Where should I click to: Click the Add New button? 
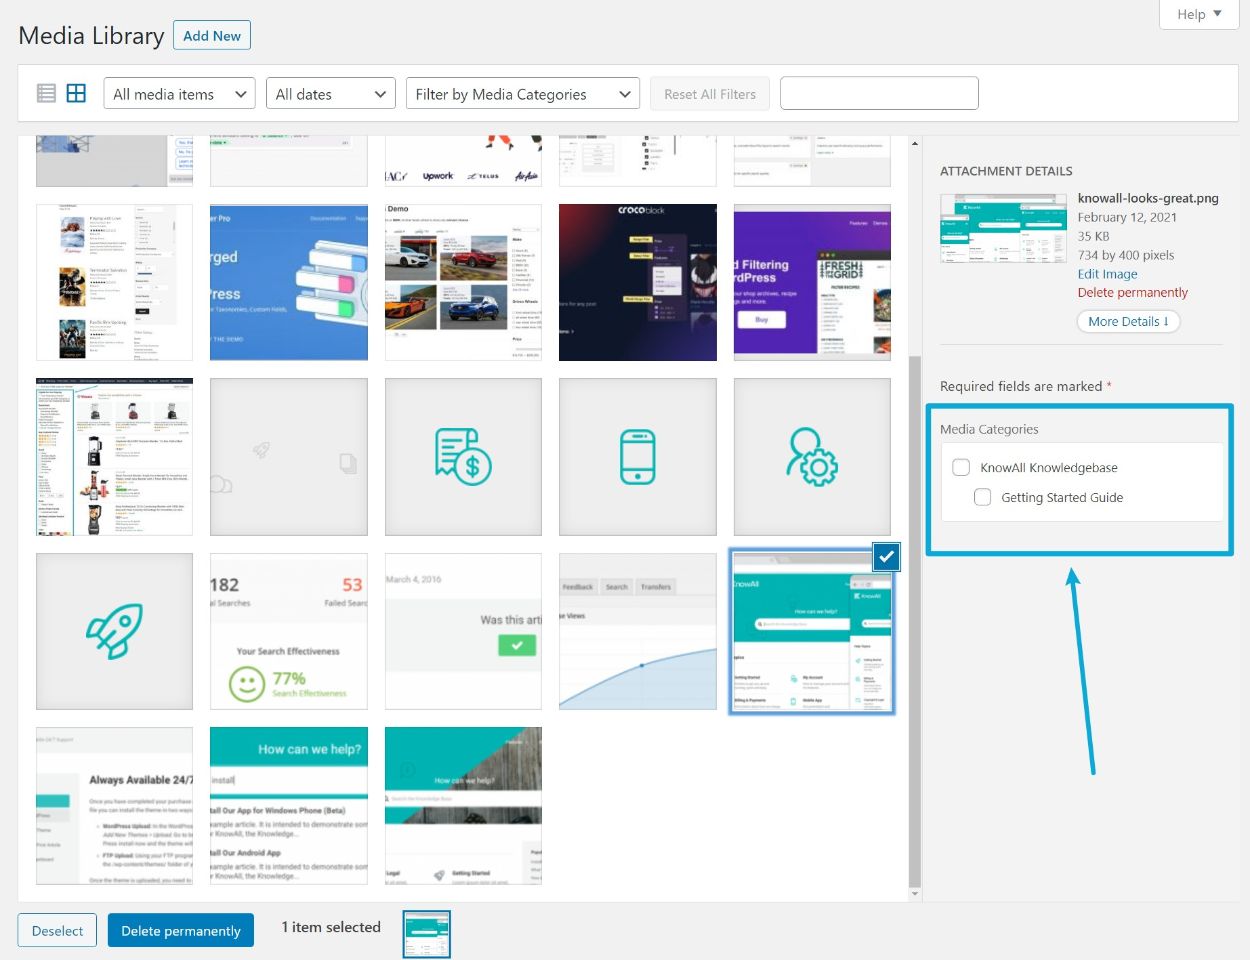[x=211, y=35]
